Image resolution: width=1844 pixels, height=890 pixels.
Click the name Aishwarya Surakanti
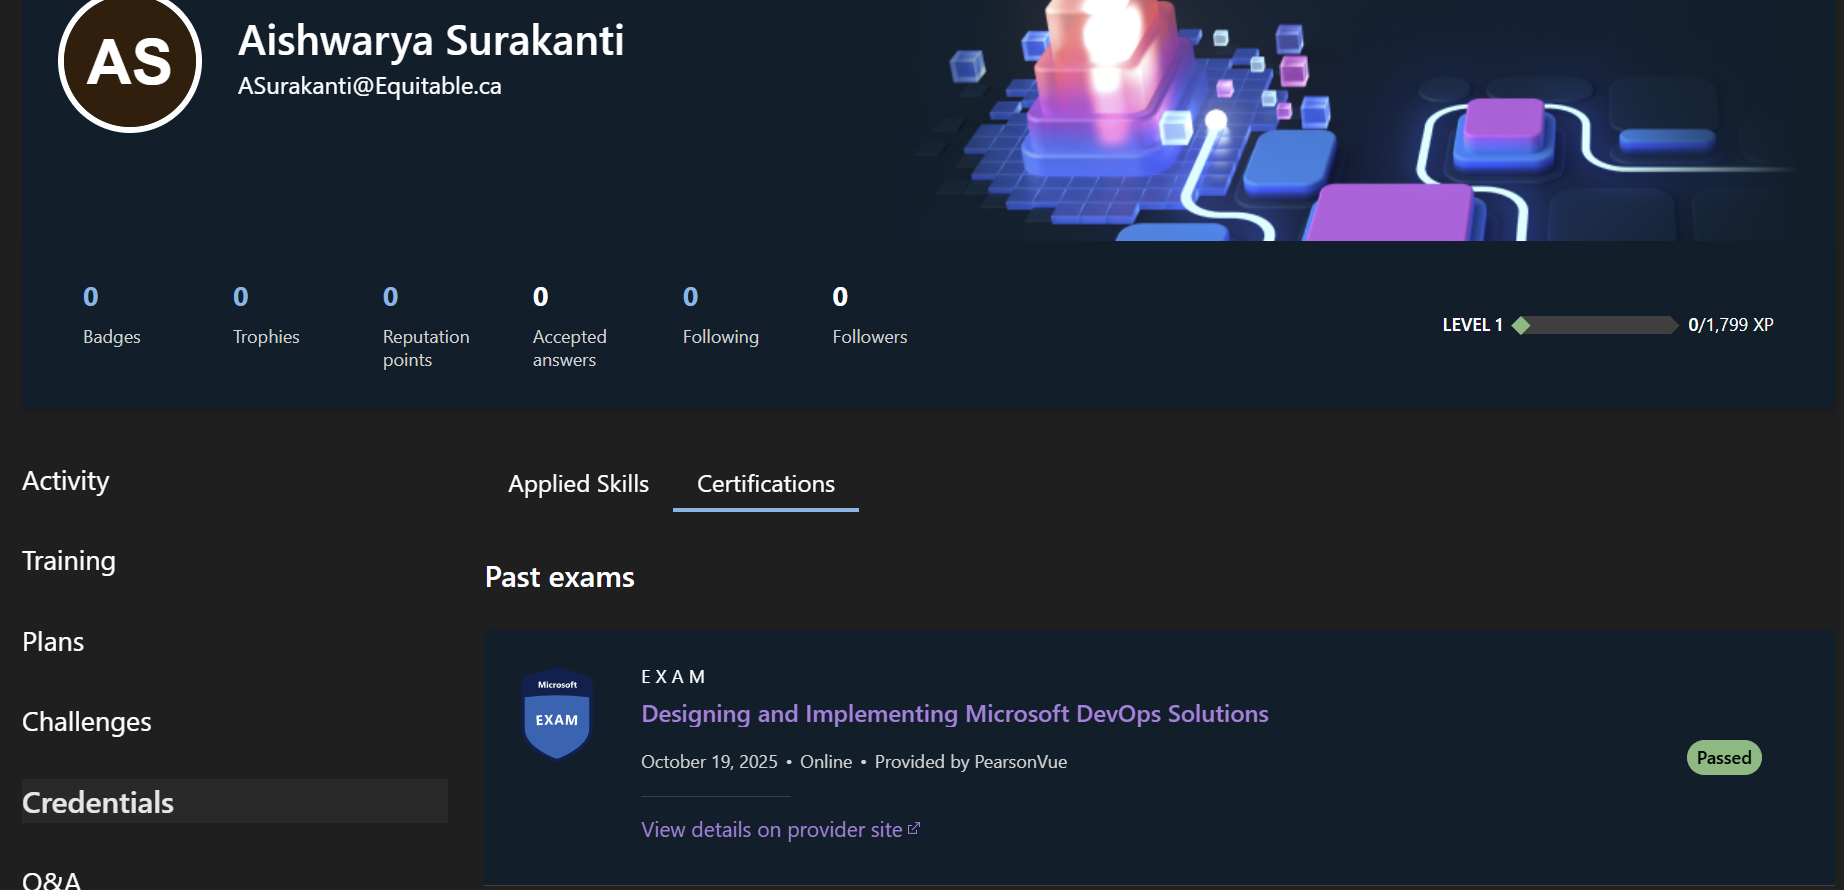(x=431, y=41)
